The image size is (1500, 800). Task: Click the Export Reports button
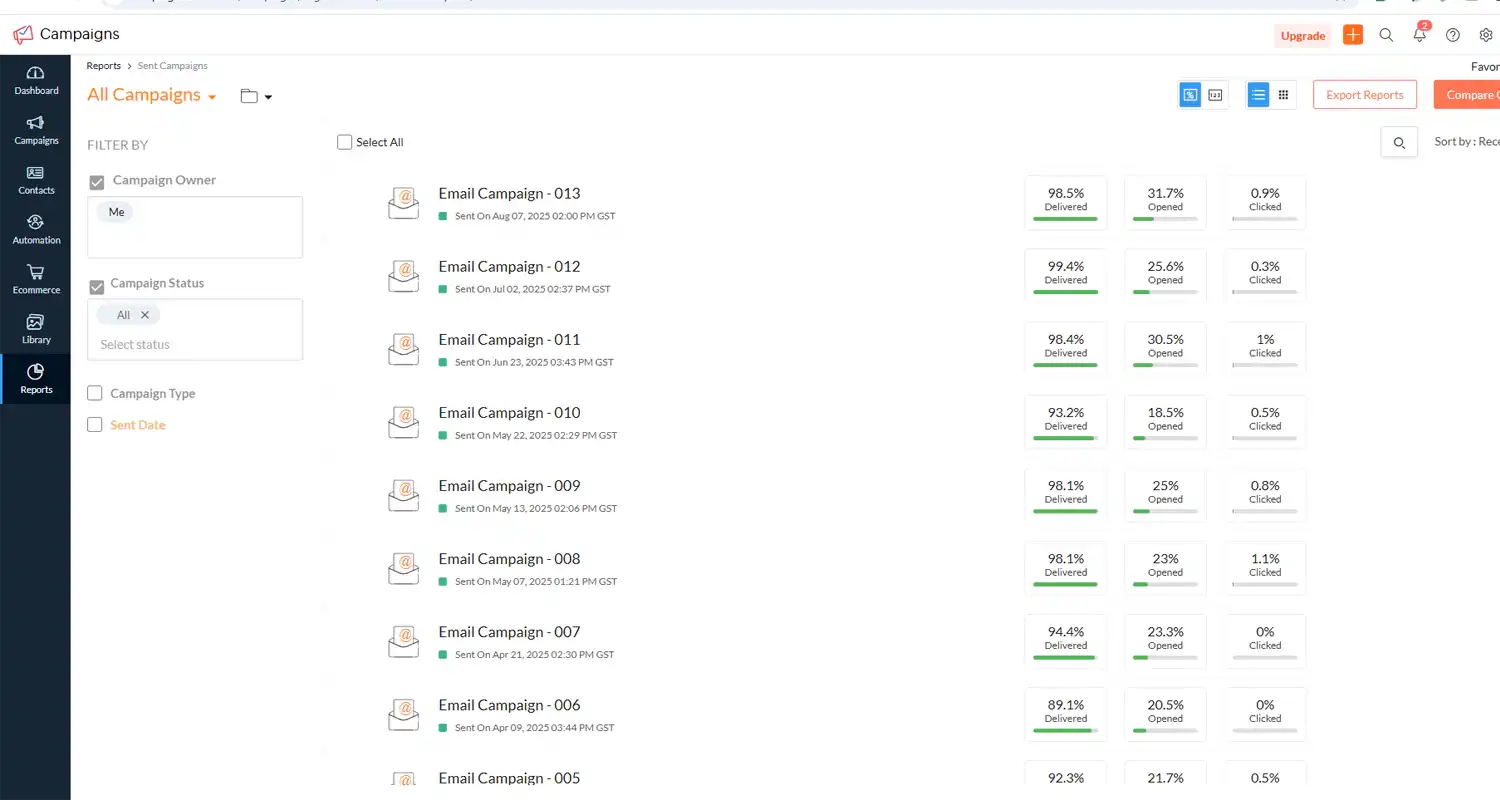[1364, 94]
